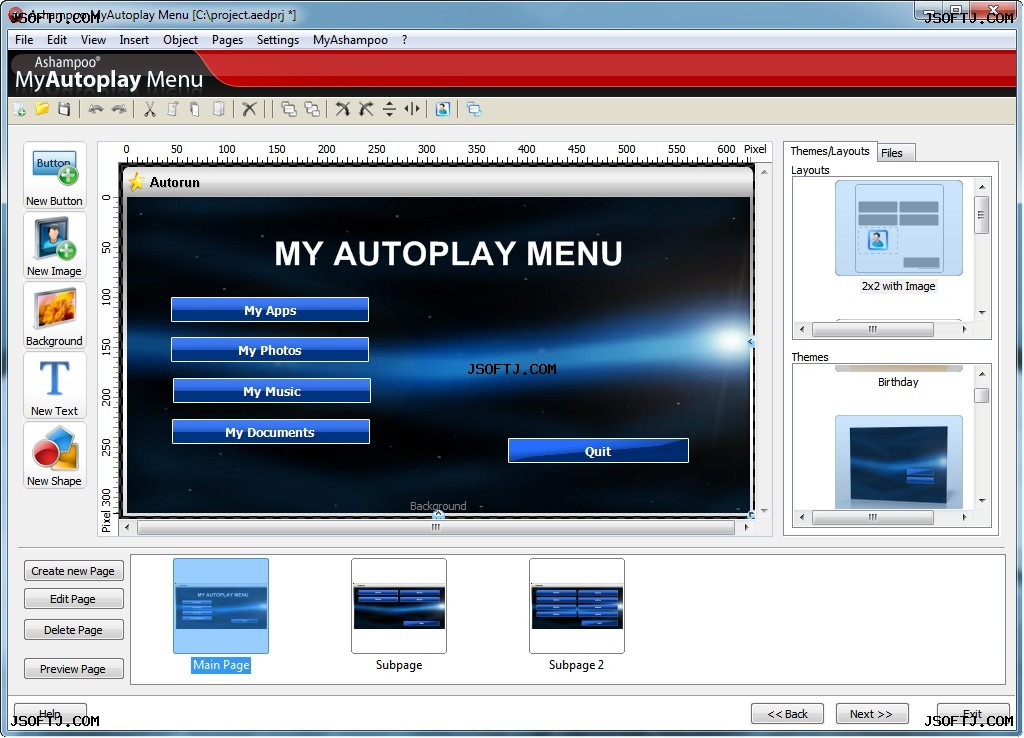Click the New project toolbar icon
This screenshot has height=738, width=1024.
[20, 109]
